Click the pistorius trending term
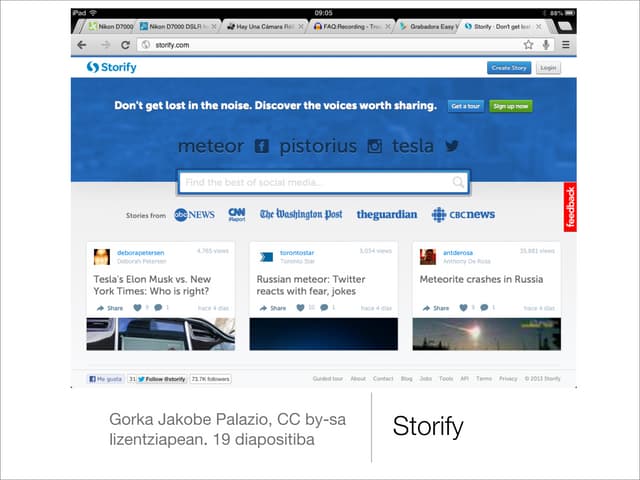 [x=318, y=146]
